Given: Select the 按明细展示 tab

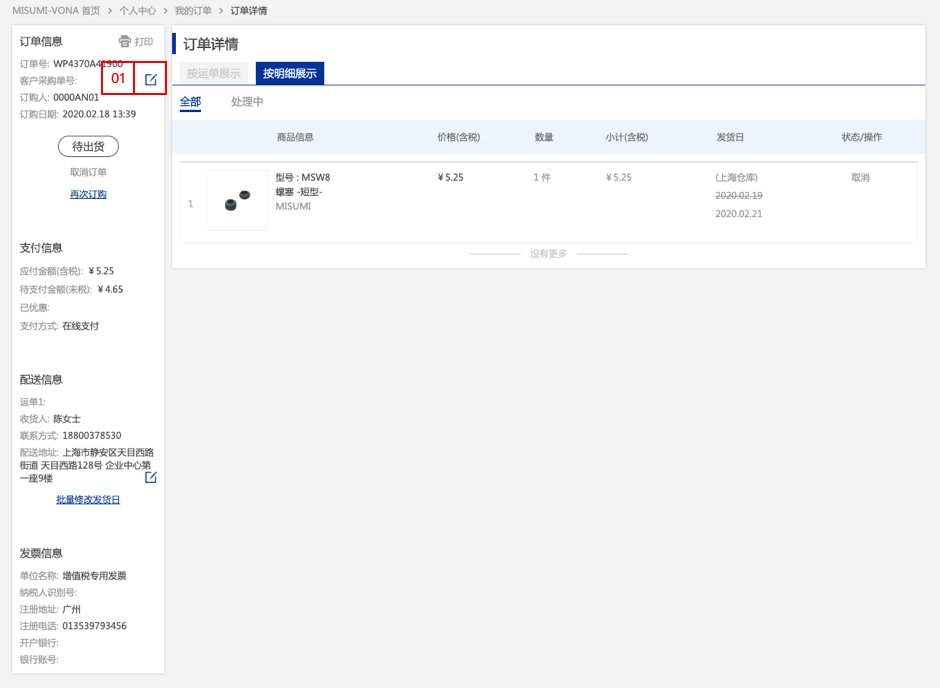Looking at the screenshot, I should click(x=290, y=73).
